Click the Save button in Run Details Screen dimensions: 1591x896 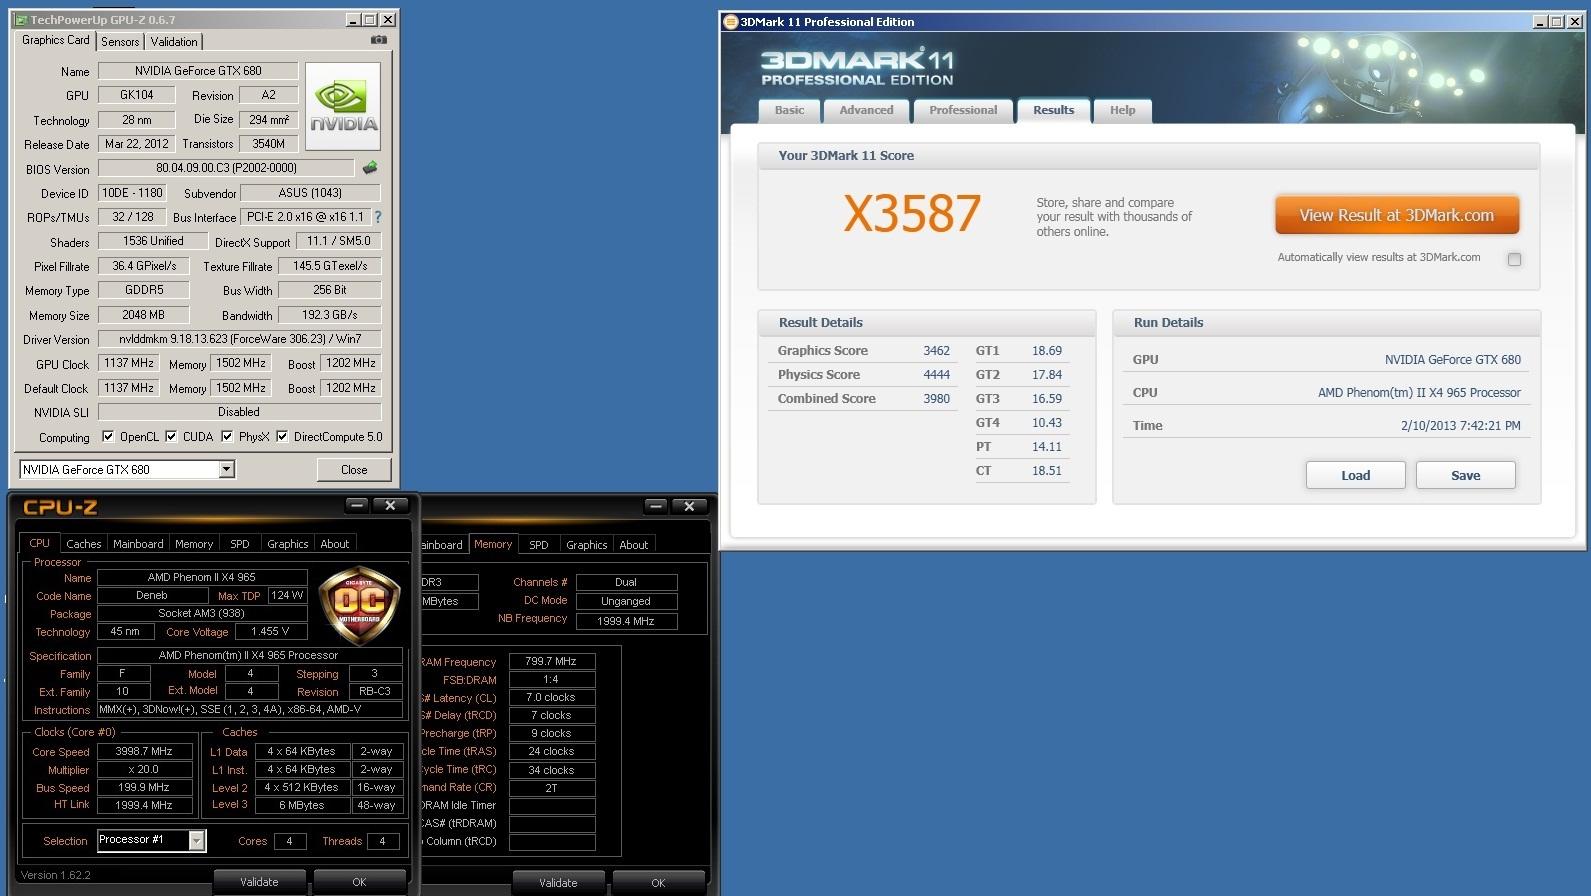tap(1466, 475)
